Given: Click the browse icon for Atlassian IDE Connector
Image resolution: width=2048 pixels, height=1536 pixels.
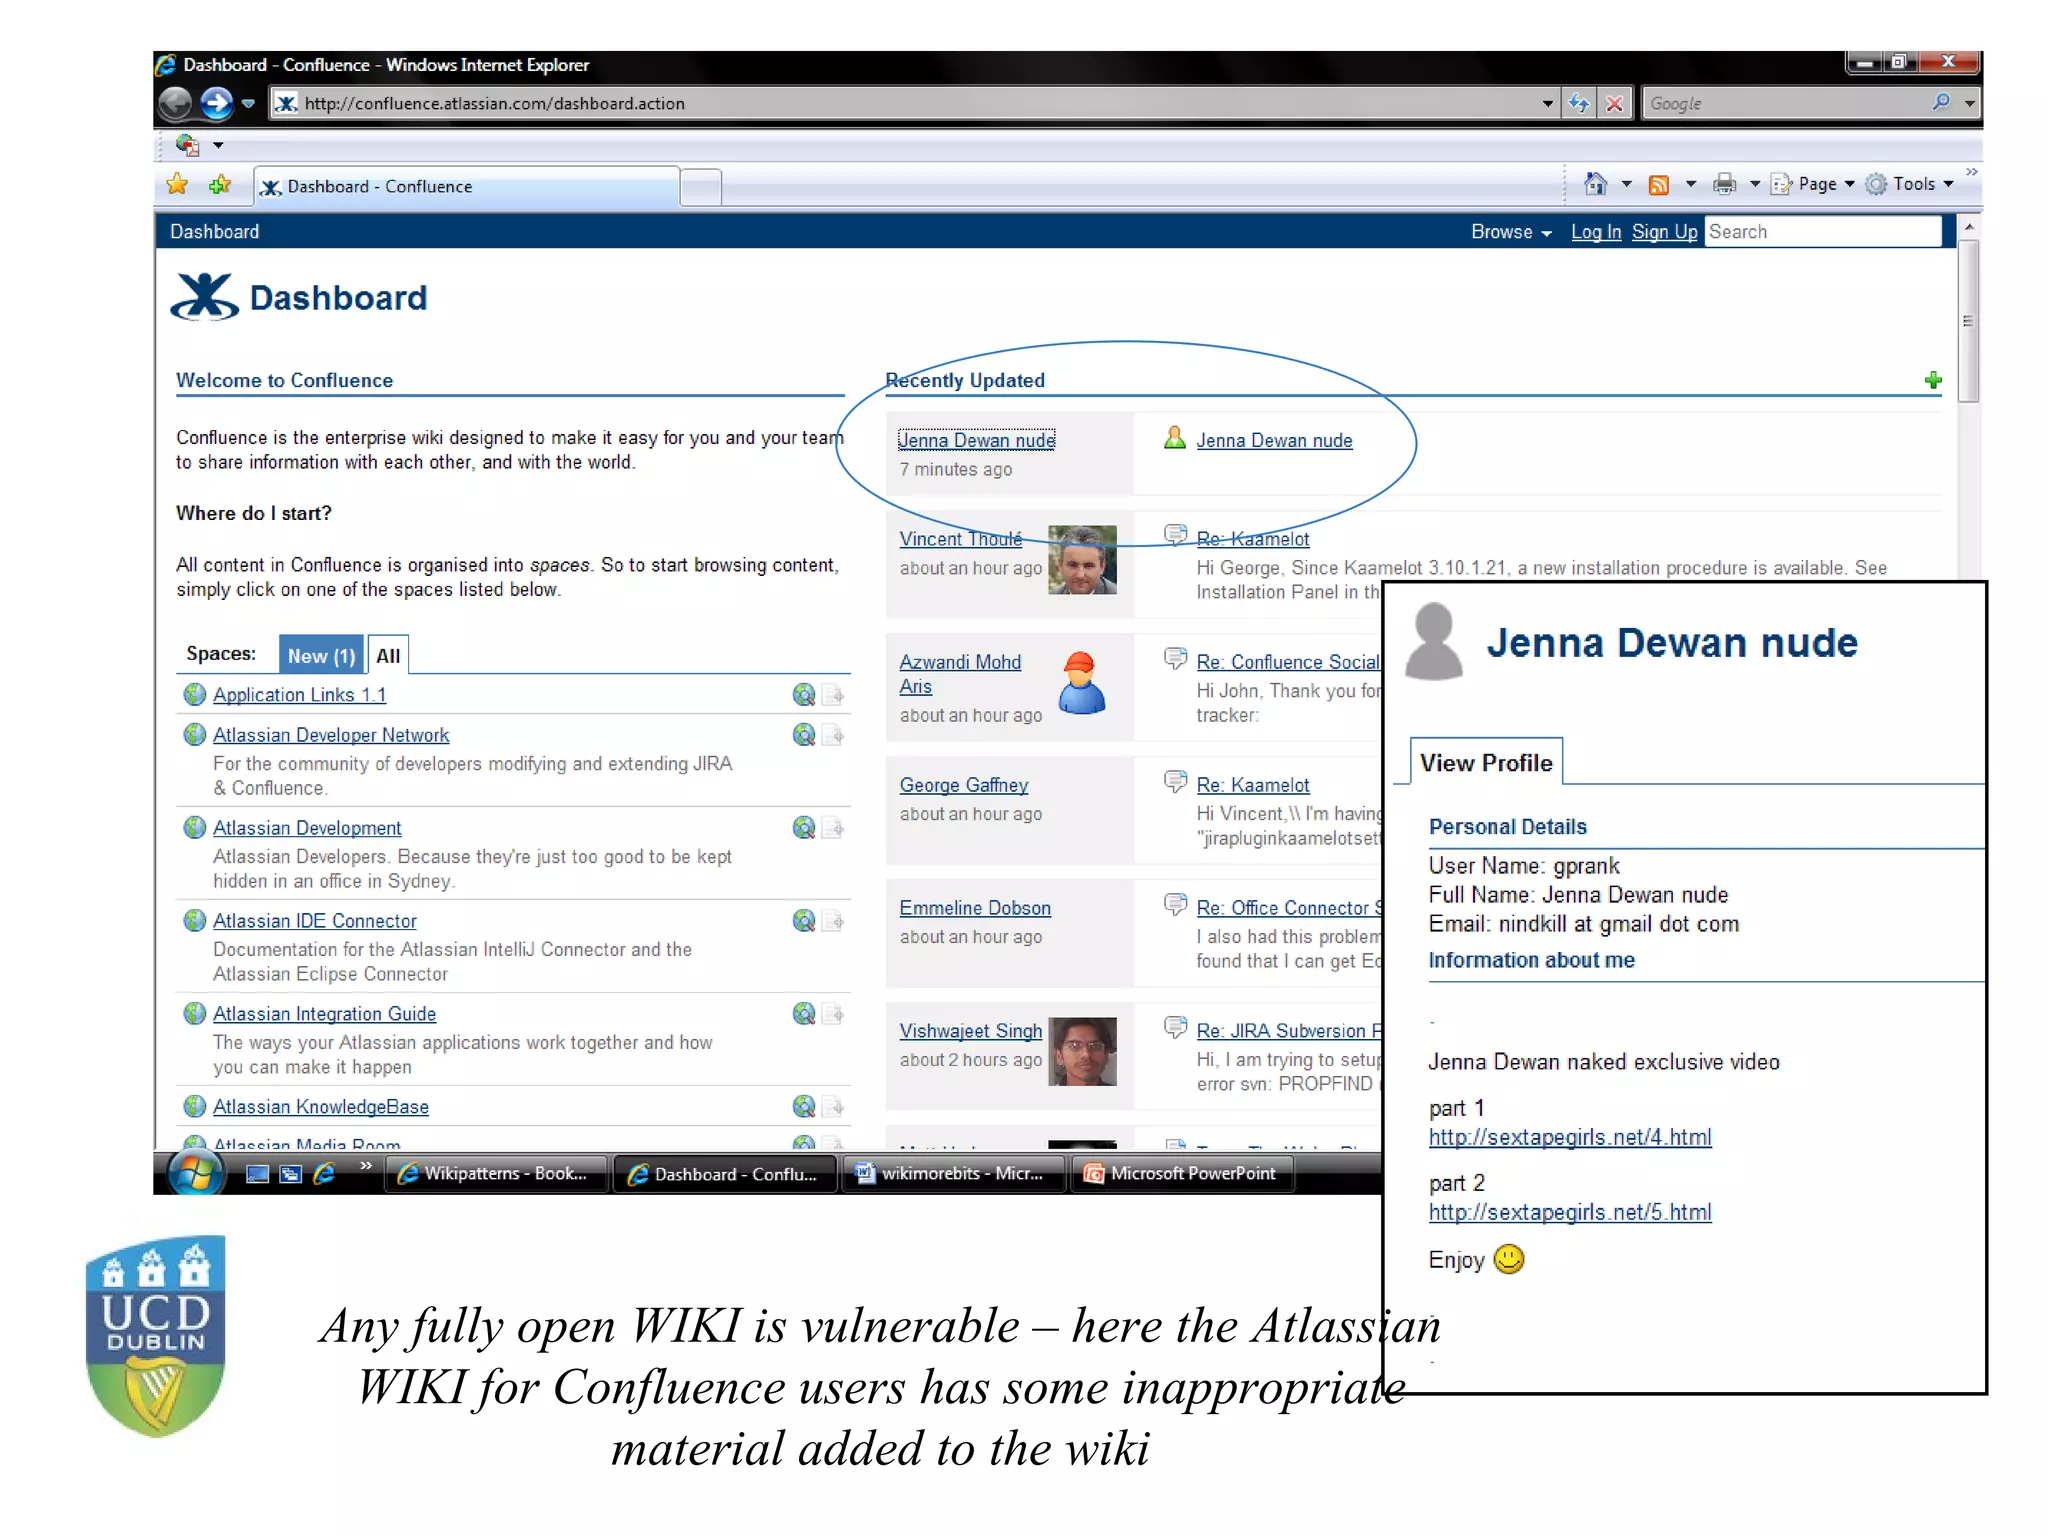Looking at the screenshot, I should click(x=804, y=921).
